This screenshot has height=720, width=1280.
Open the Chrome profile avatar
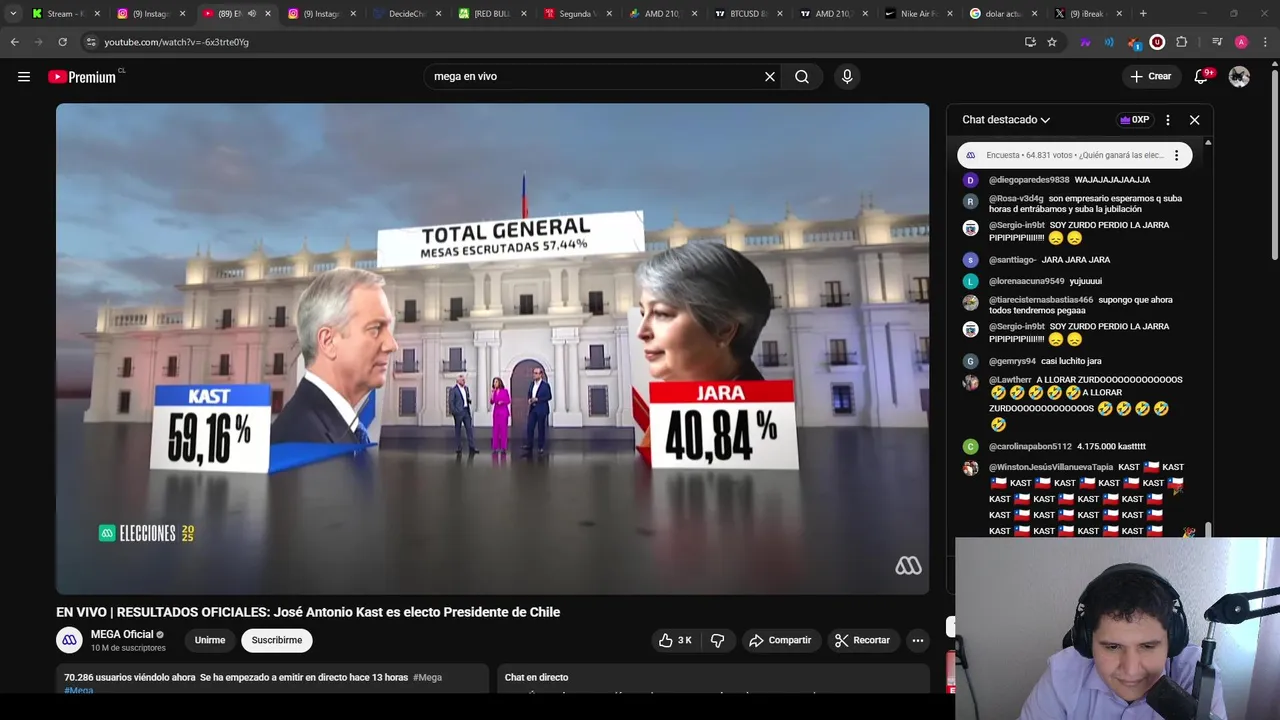[x=1241, y=42]
